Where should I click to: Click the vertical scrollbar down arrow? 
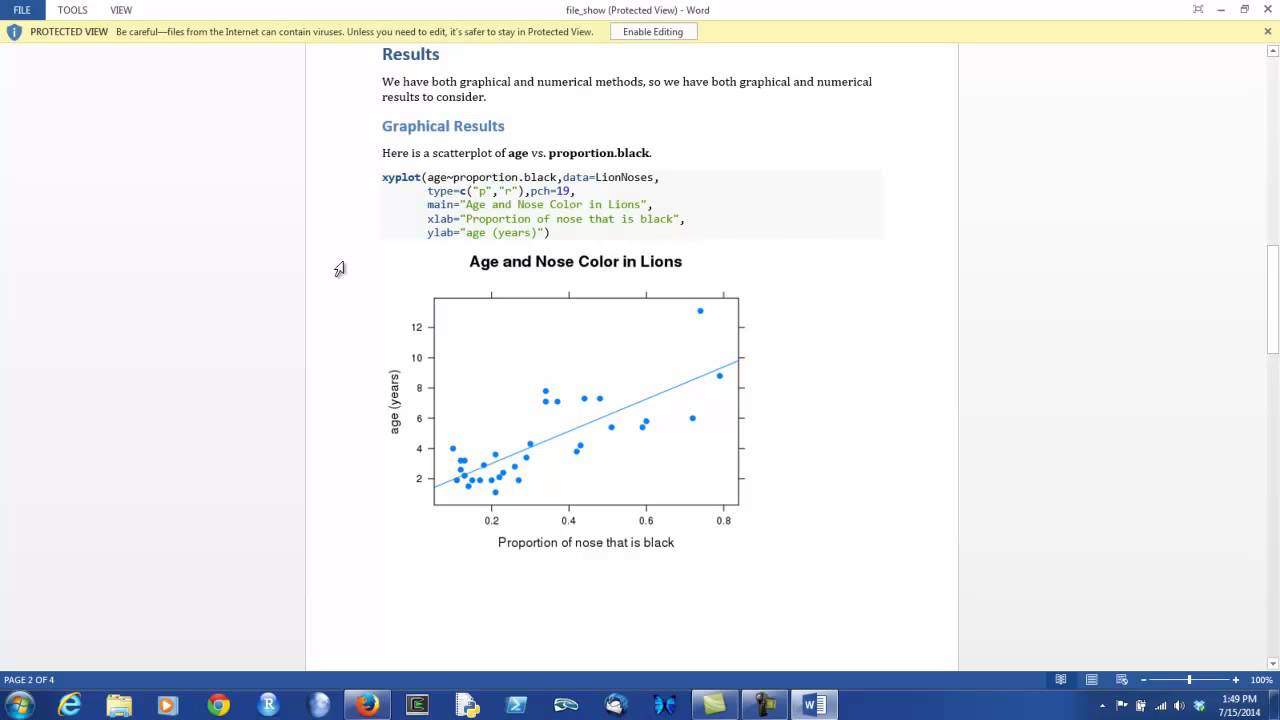(1273, 663)
